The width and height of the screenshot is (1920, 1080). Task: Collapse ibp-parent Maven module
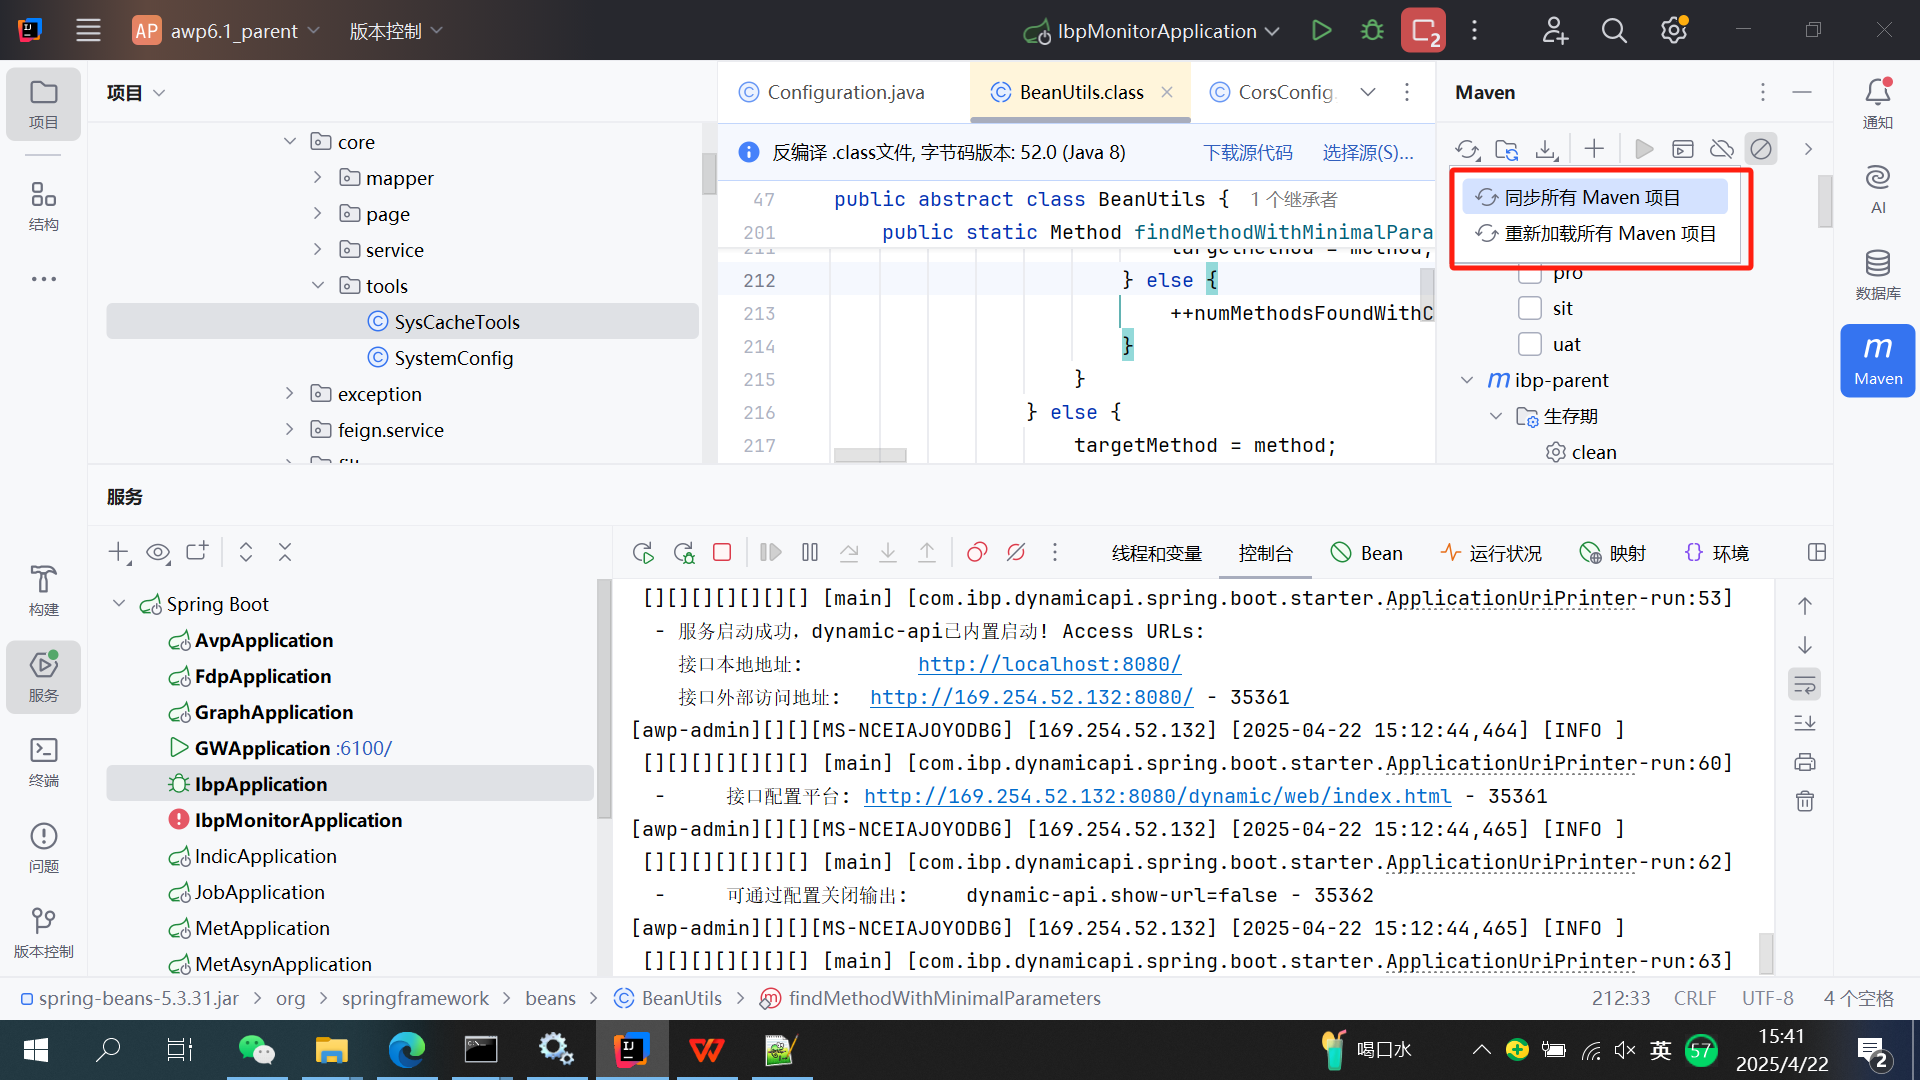click(1467, 380)
